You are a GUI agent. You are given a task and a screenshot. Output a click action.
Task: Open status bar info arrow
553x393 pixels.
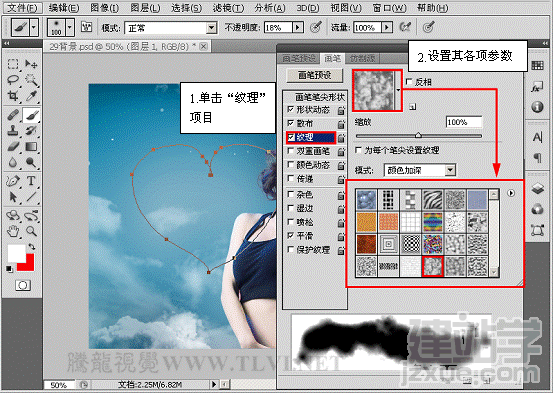pyautogui.click(x=214, y=384)
